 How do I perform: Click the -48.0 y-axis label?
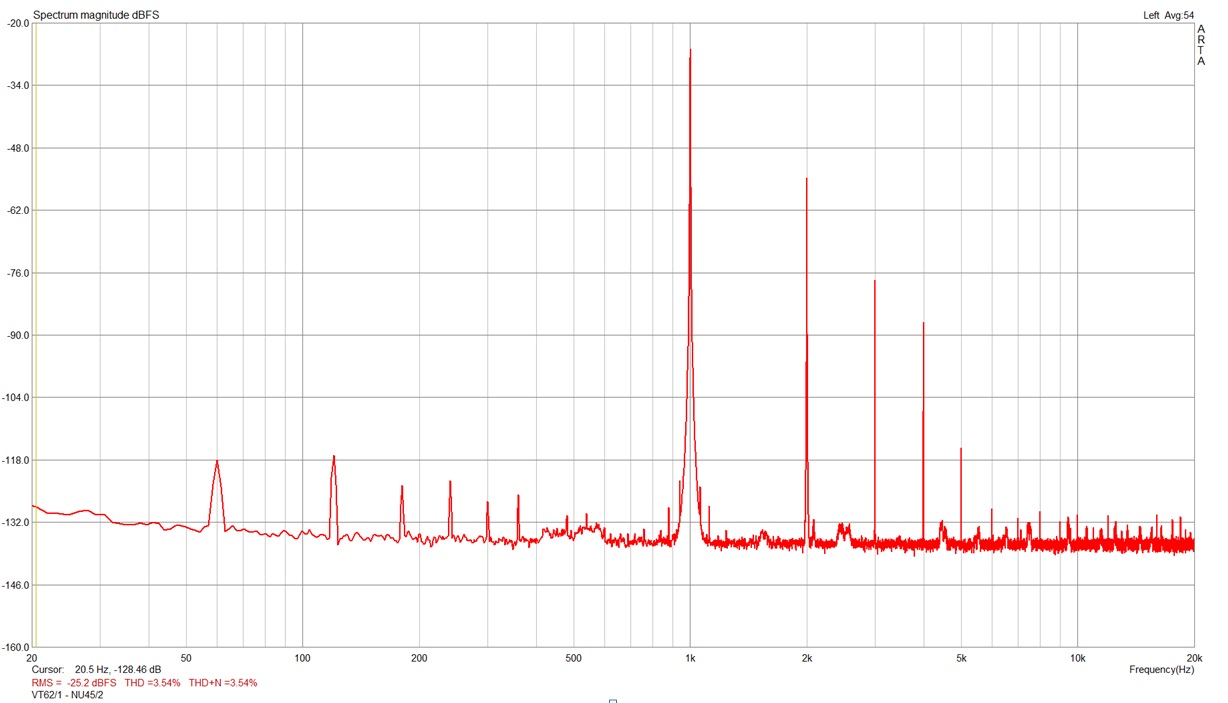click(18, 148)
